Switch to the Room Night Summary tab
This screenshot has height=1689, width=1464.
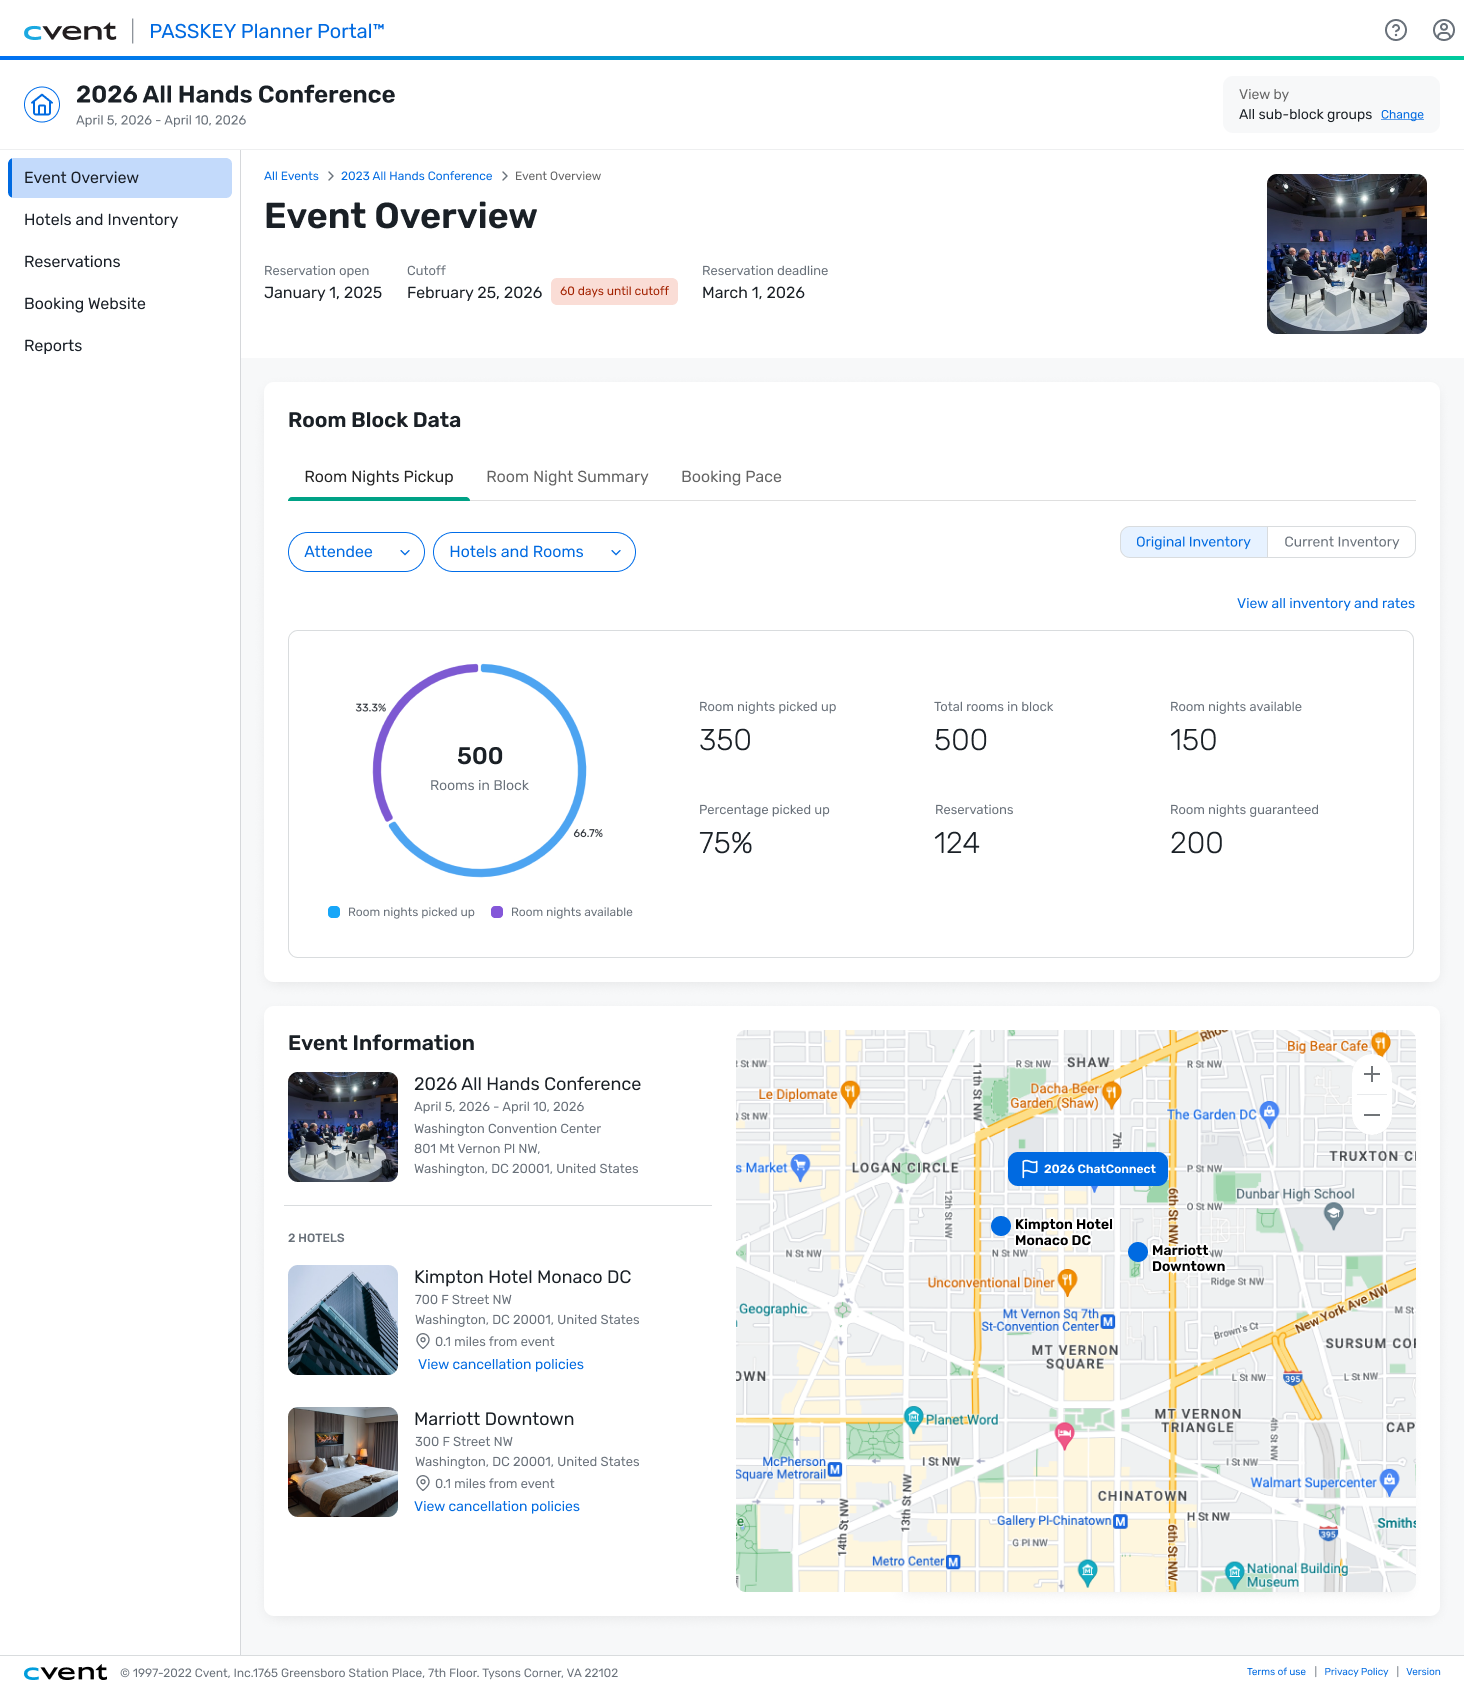point(567,477)
